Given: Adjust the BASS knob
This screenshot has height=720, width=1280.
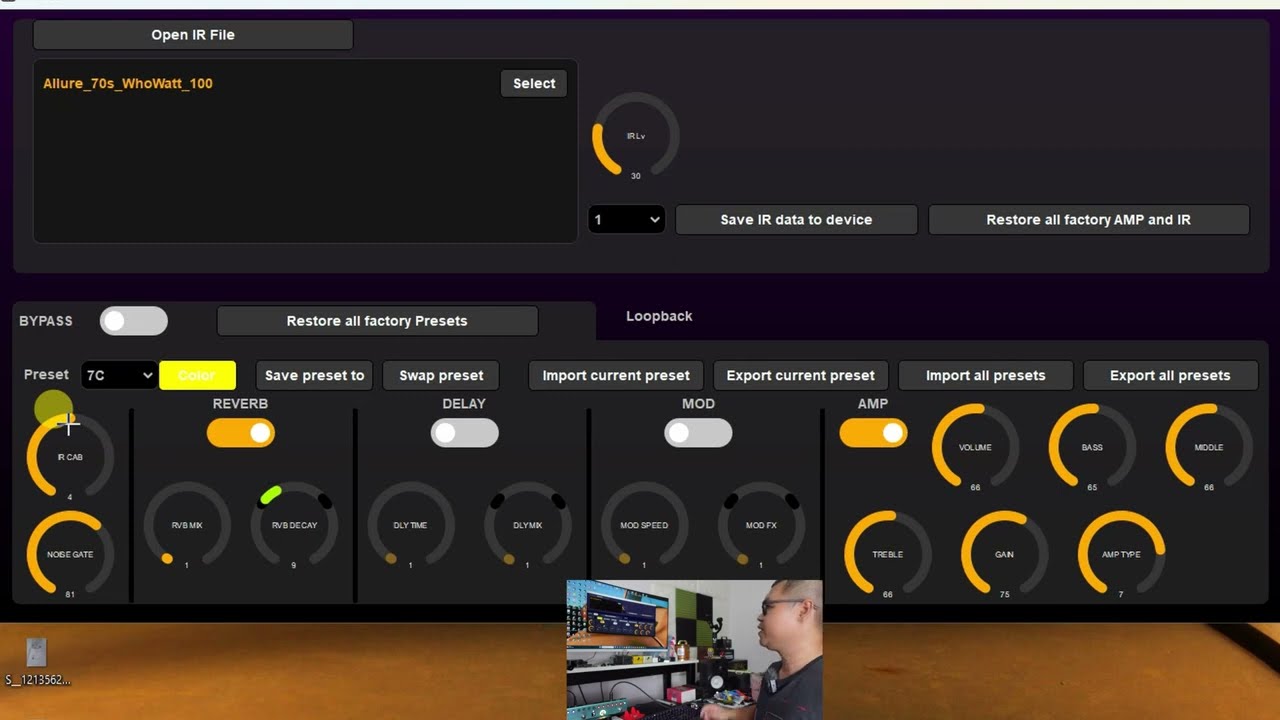Looking at the screenshot, I should coord(1092,447).
